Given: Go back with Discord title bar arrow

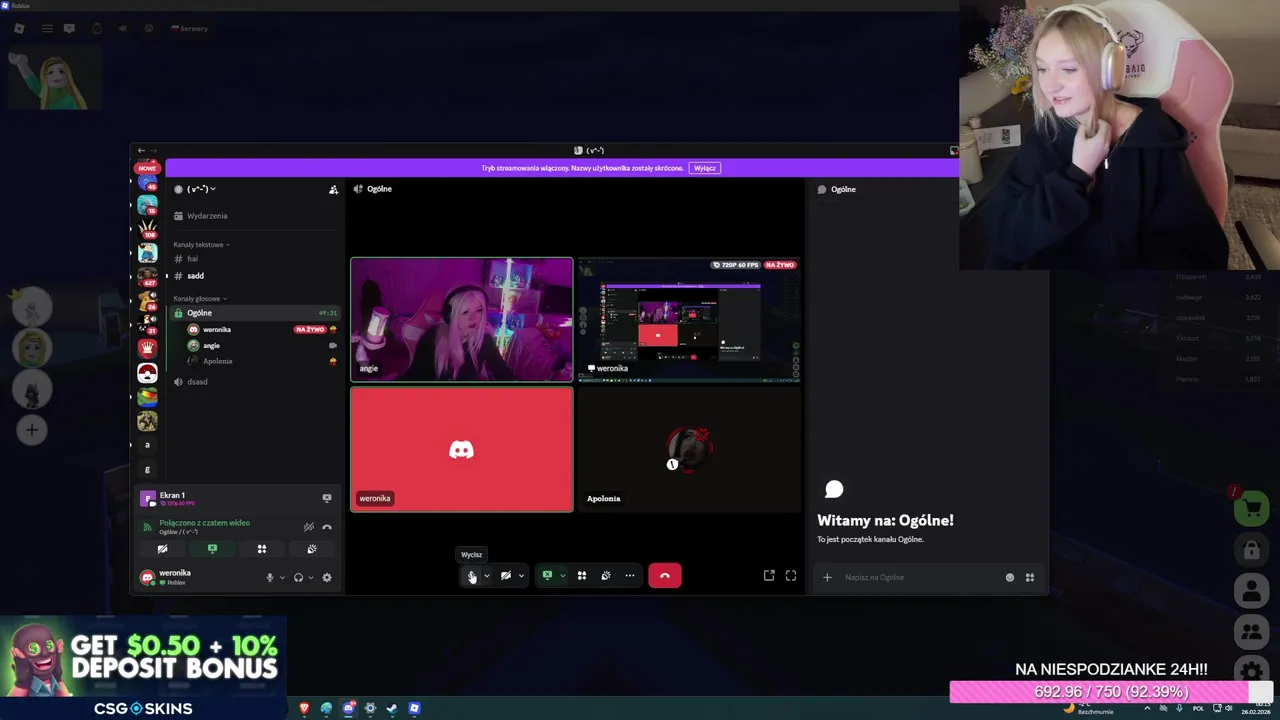Looking at the screenshot, I should click(141, 150).
